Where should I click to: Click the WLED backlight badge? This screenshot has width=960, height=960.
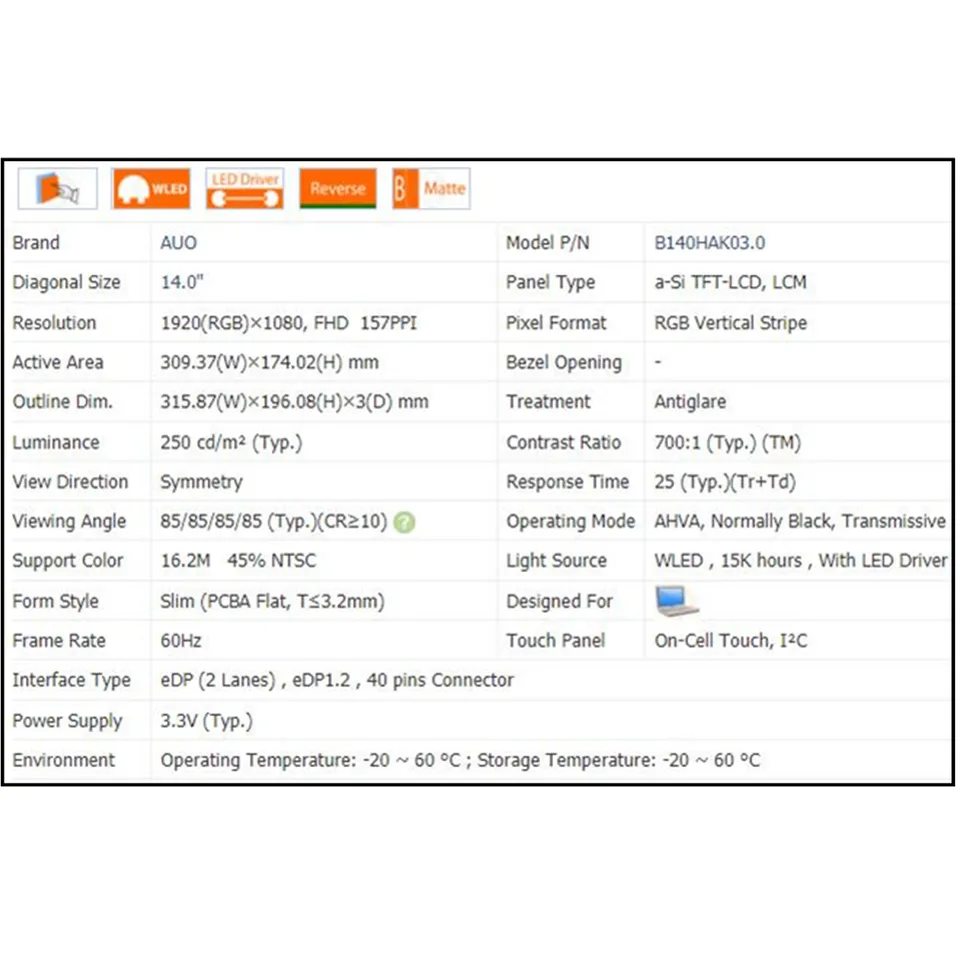tap(151, 189)
